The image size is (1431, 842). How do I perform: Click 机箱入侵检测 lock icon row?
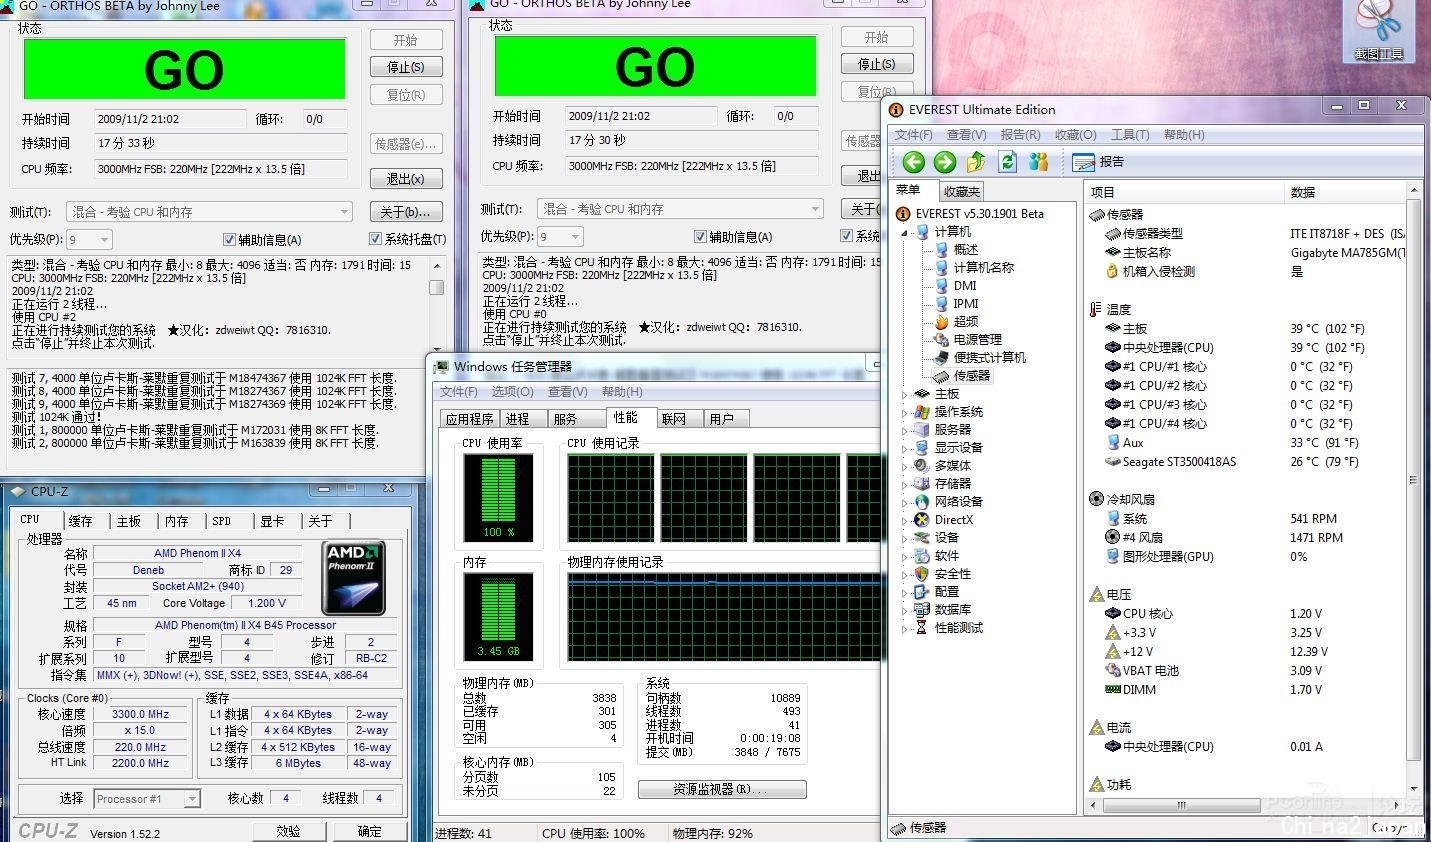[1112, 271]
